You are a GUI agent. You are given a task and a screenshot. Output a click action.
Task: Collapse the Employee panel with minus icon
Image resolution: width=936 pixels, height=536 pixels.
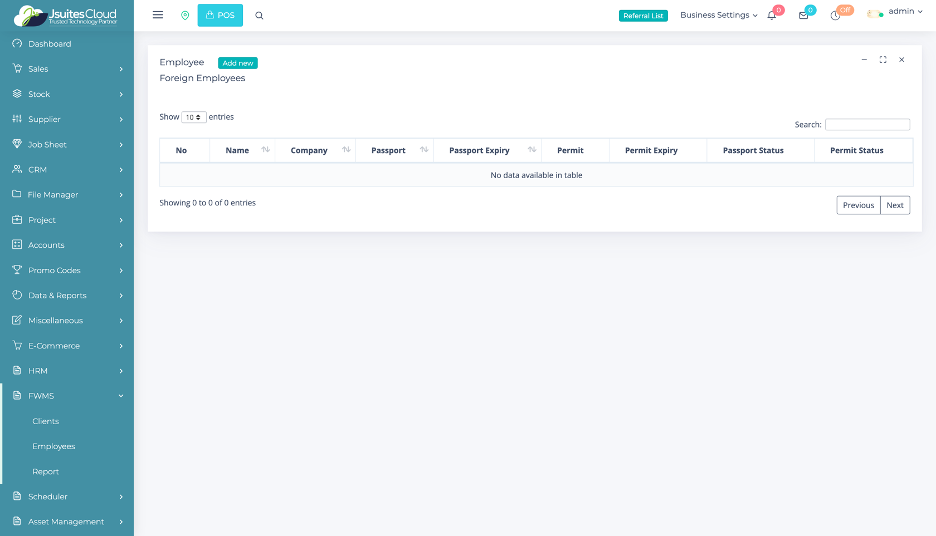[x=864, y=60]
